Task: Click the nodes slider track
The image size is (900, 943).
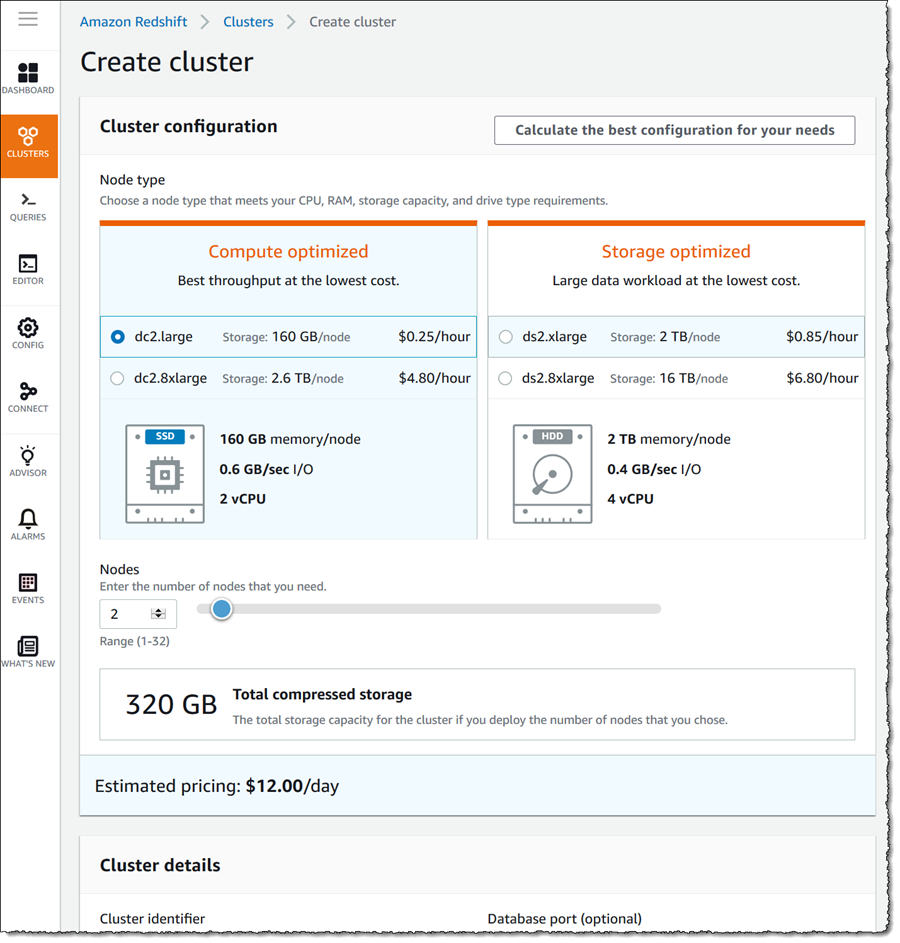Action: coord(429,609)
